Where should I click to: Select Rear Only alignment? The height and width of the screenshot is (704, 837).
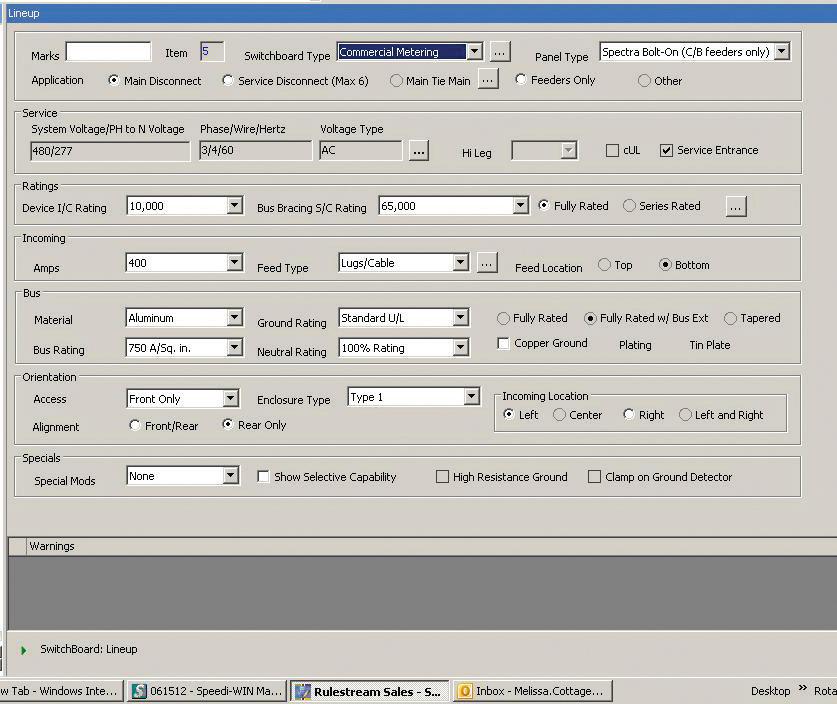click(x=228, y=424)
